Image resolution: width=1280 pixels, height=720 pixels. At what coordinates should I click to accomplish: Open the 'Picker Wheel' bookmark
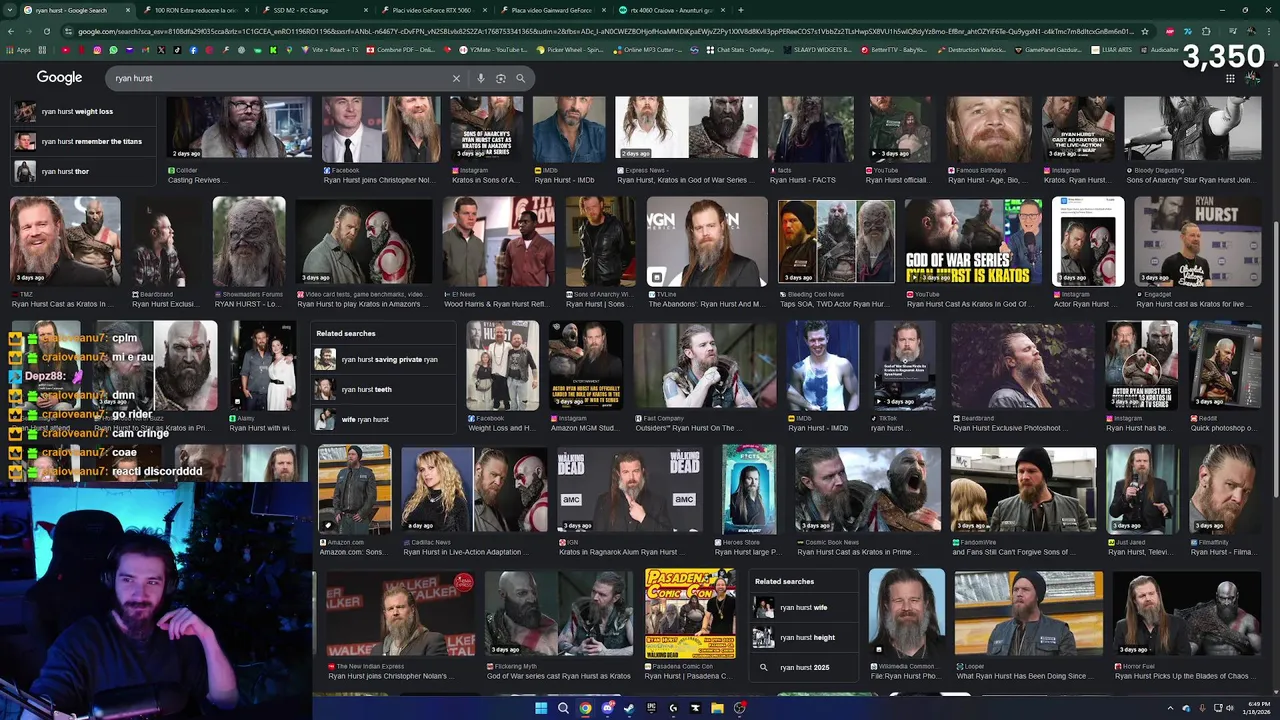point(570,49)
